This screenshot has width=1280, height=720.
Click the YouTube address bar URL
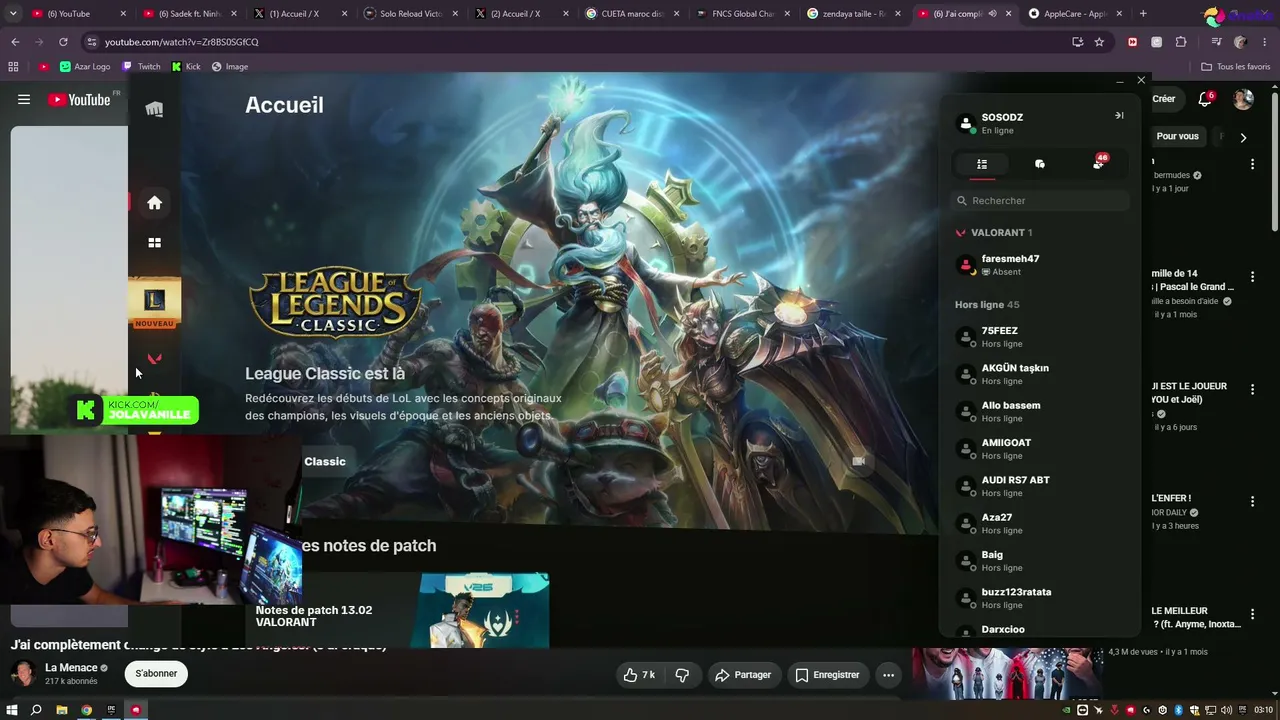[181, 42]
